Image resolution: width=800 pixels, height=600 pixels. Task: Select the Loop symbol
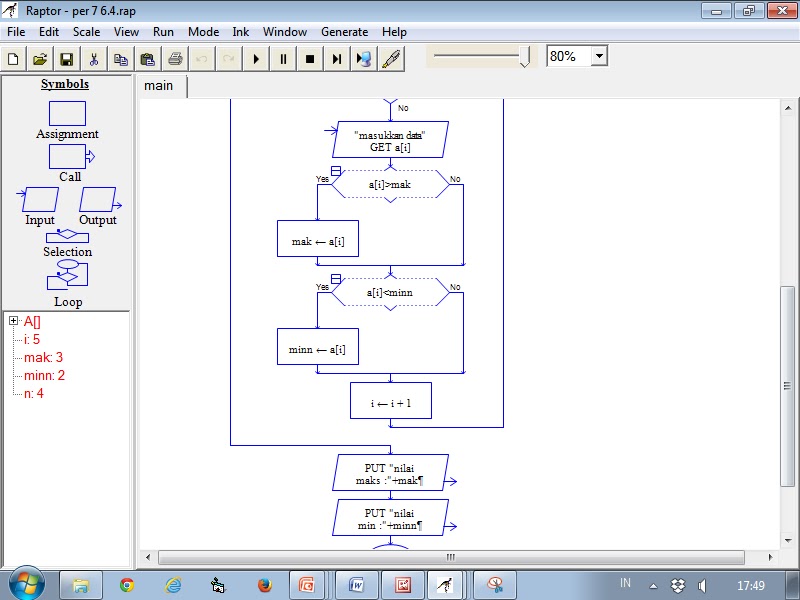(x=67, y=275)
